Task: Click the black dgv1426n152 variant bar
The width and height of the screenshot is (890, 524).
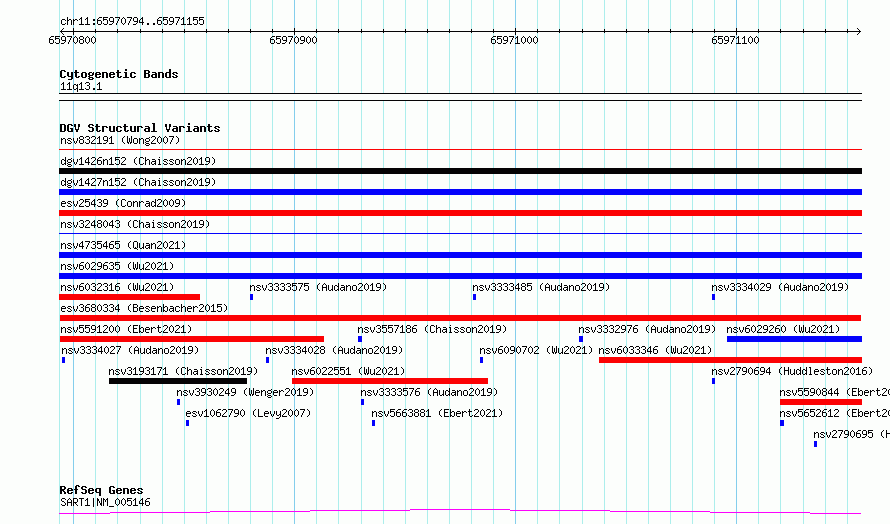Action: pos(460,171)
